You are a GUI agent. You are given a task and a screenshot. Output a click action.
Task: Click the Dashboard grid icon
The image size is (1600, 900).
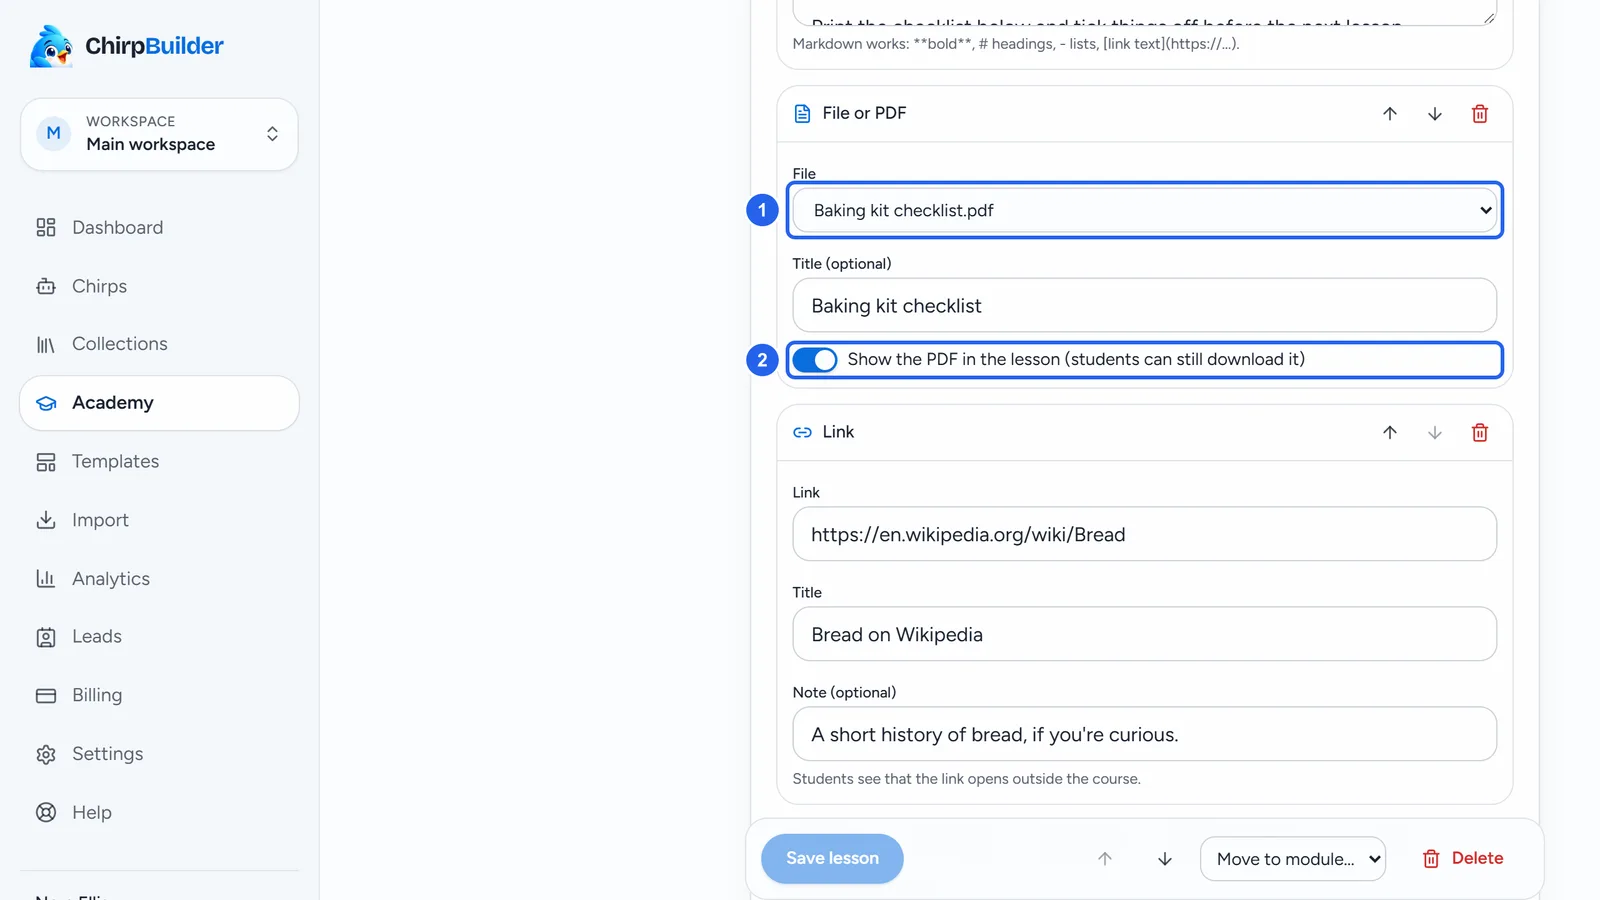(x=46, y=228)
